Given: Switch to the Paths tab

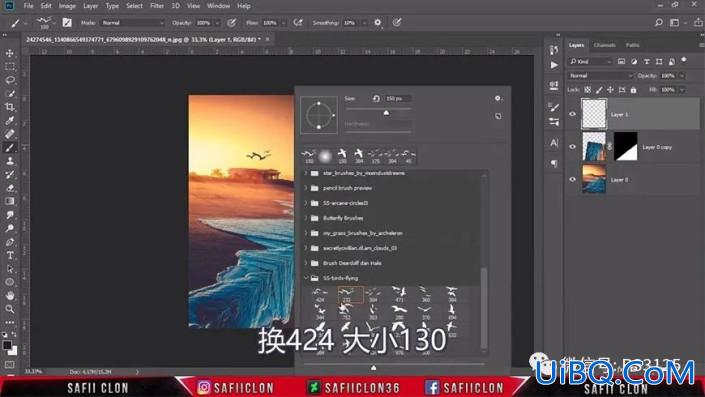Looking at the screenshot, I should point(632,45).
